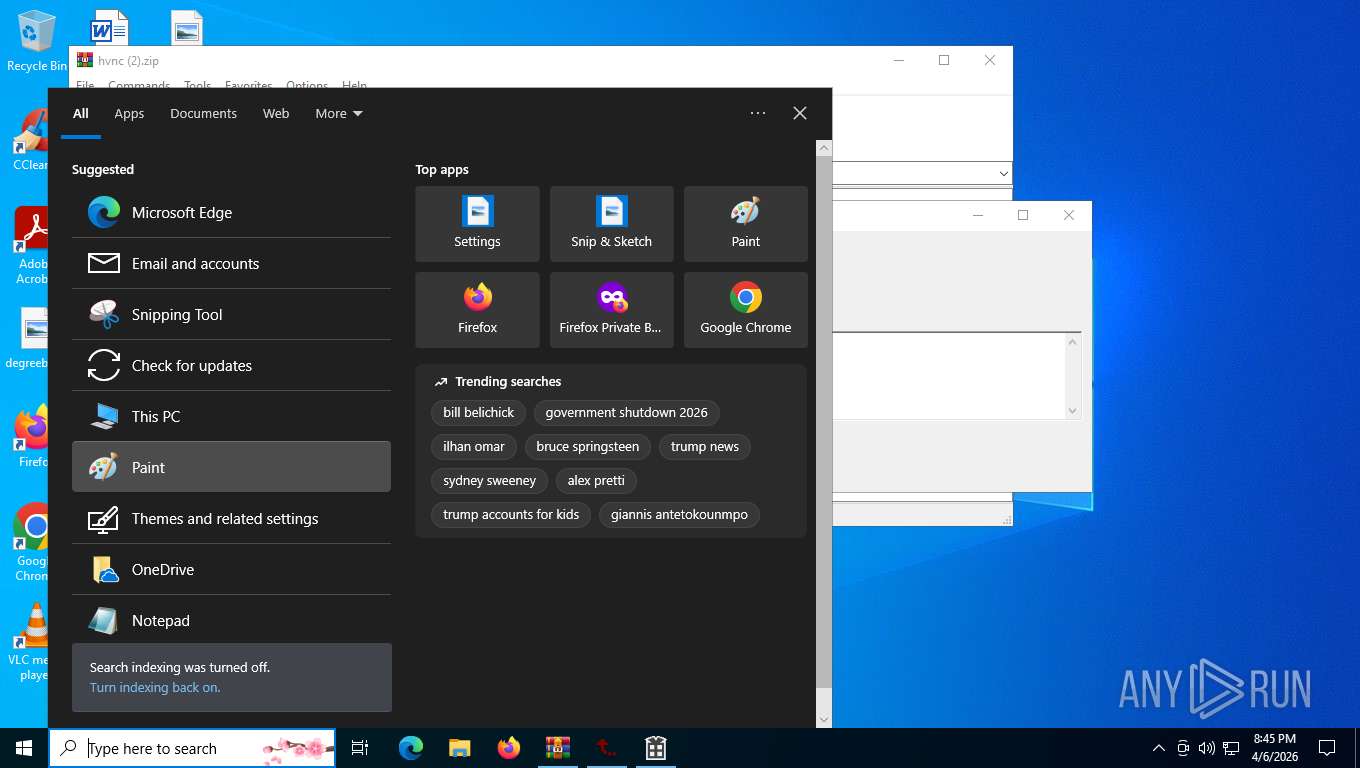1360x768 pixels.
Task: Open the Recycle Bin desktop icon
Action: point(37,42)
